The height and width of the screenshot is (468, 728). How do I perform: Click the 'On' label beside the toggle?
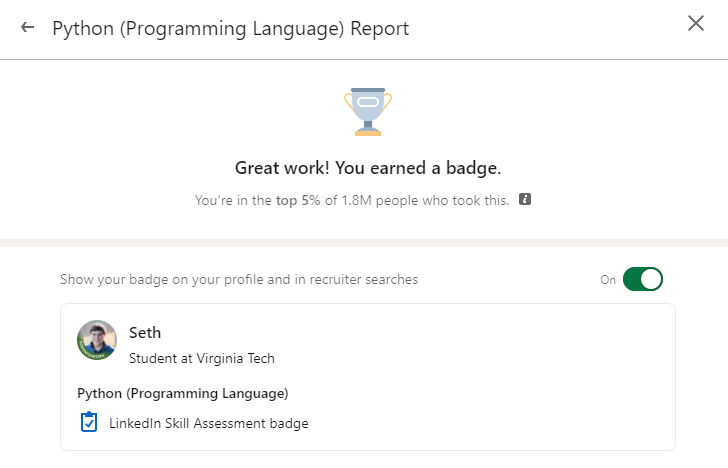point(608,280)
